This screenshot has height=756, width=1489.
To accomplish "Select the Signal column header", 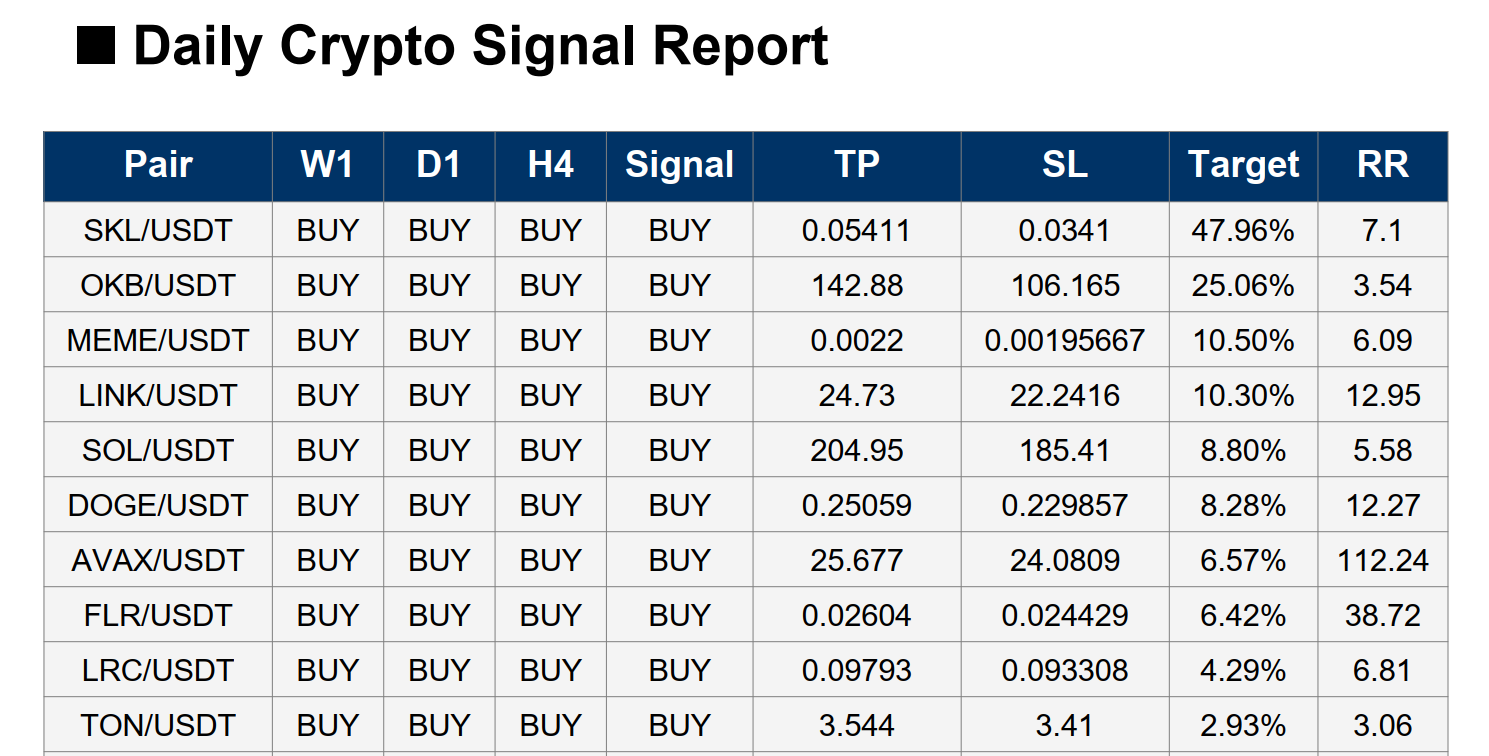I will coord(679,165).
